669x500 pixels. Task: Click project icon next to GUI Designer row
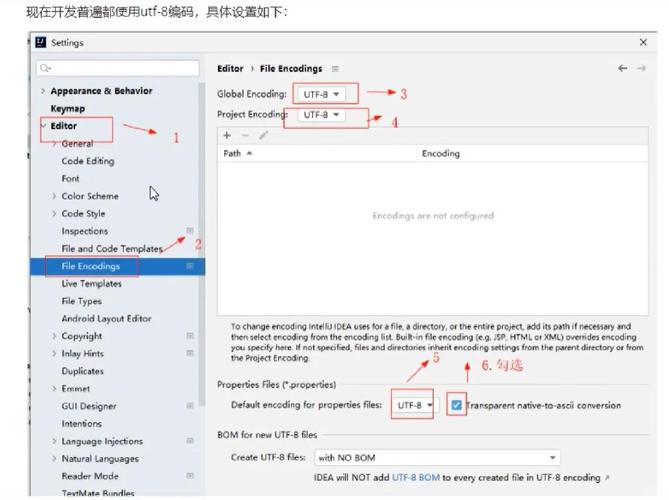pyautogui.click(x=190, y=406)
